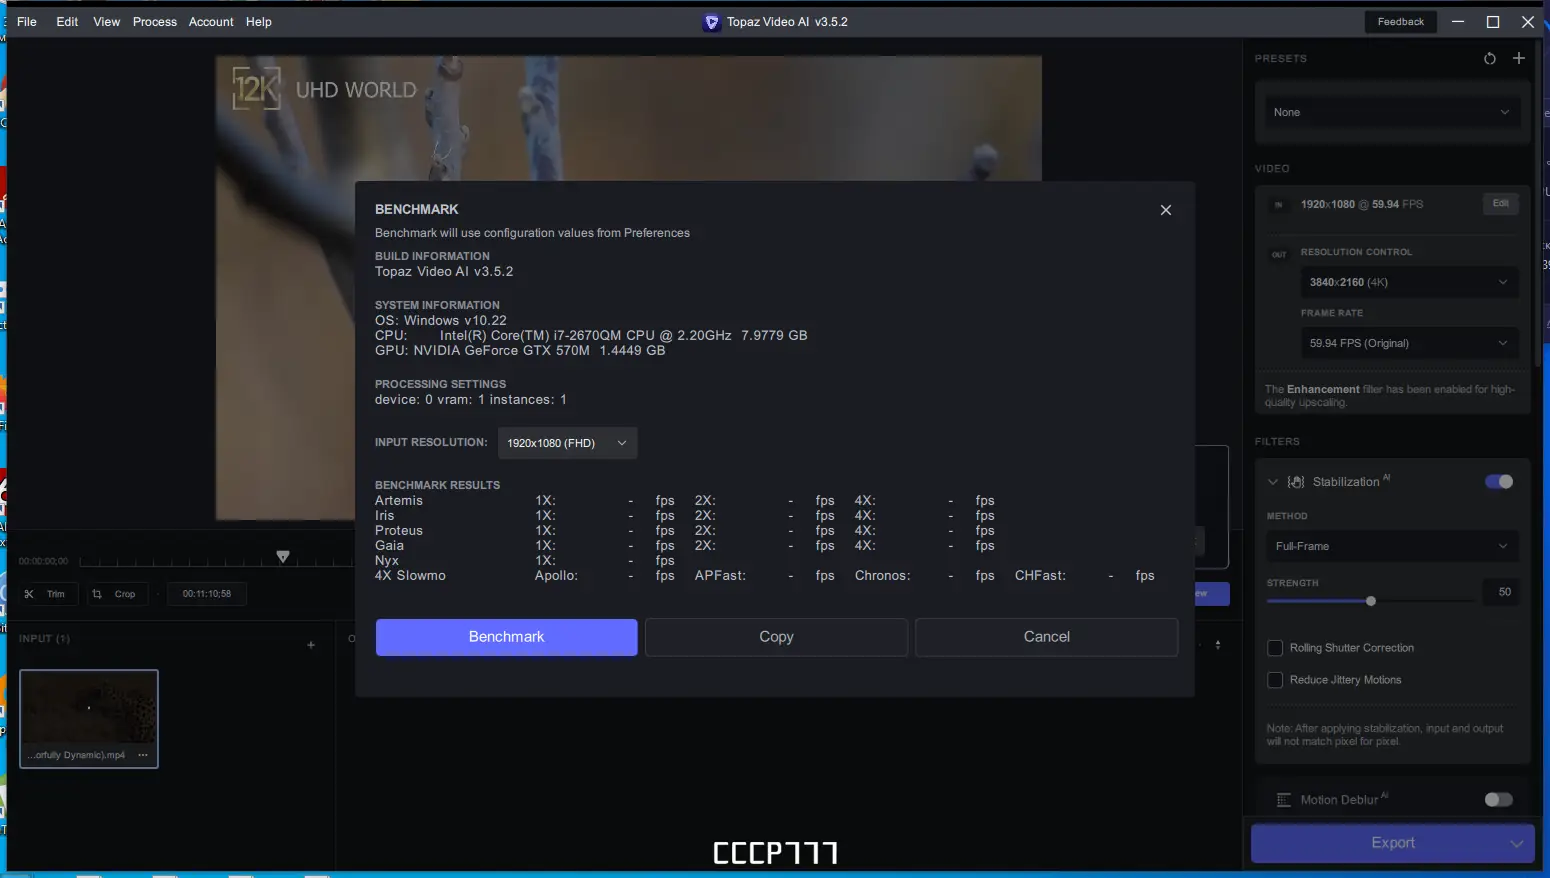Click the Stabilization filter icon
The width and height of the screenshot is (1550, 878).
[x=1296, y=482]
